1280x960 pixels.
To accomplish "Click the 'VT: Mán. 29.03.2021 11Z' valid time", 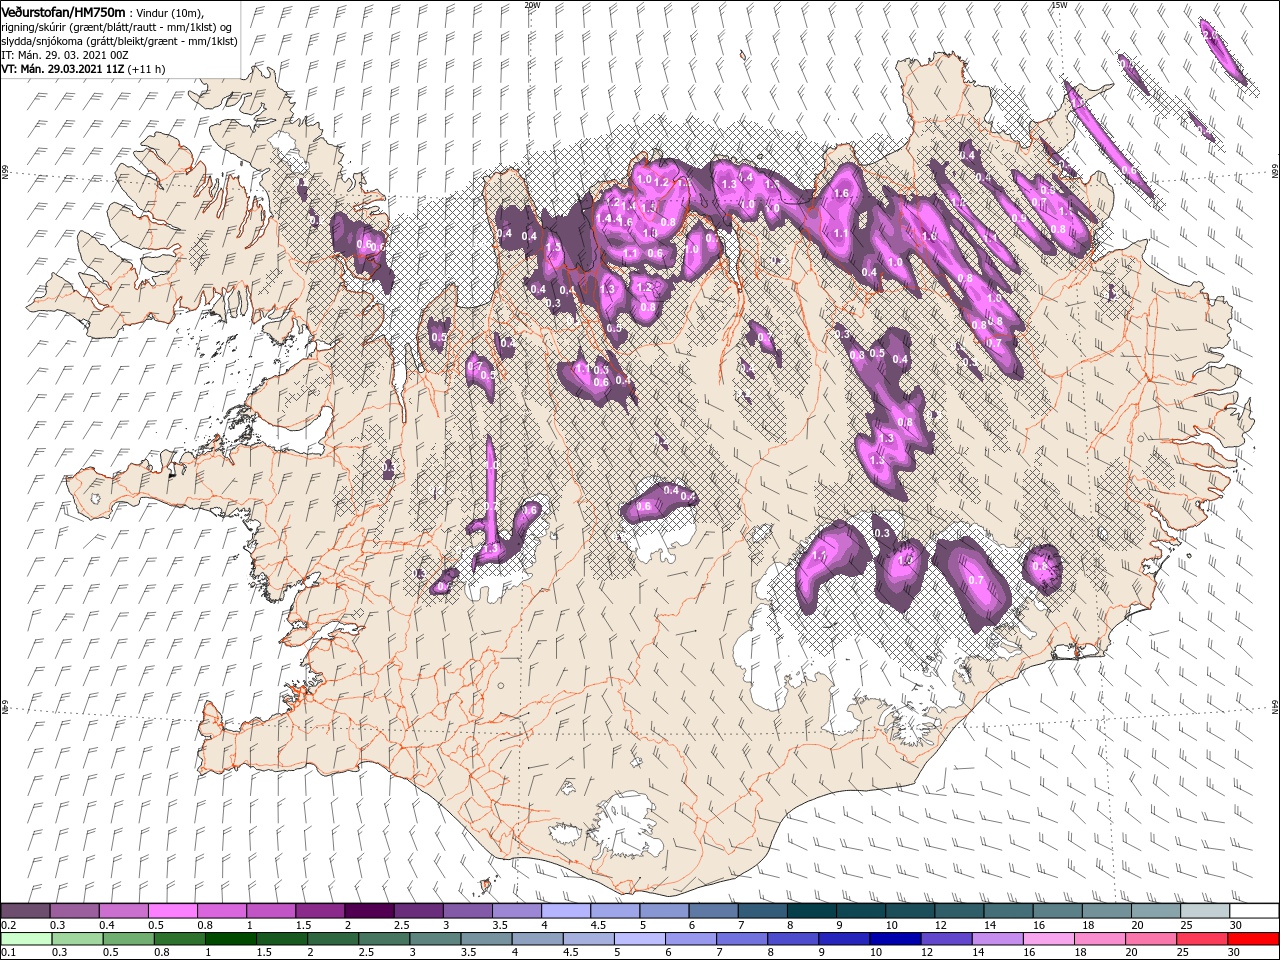I will [x=63, y=69].
